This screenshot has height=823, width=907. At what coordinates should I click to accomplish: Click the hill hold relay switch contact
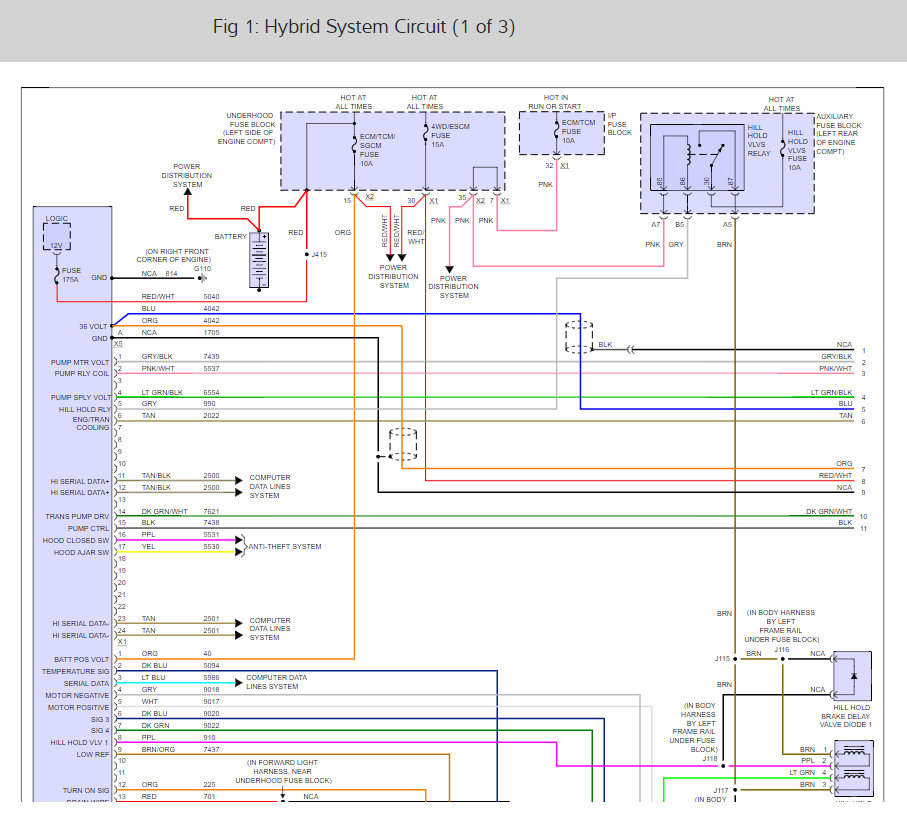click(x=717, y=155)
